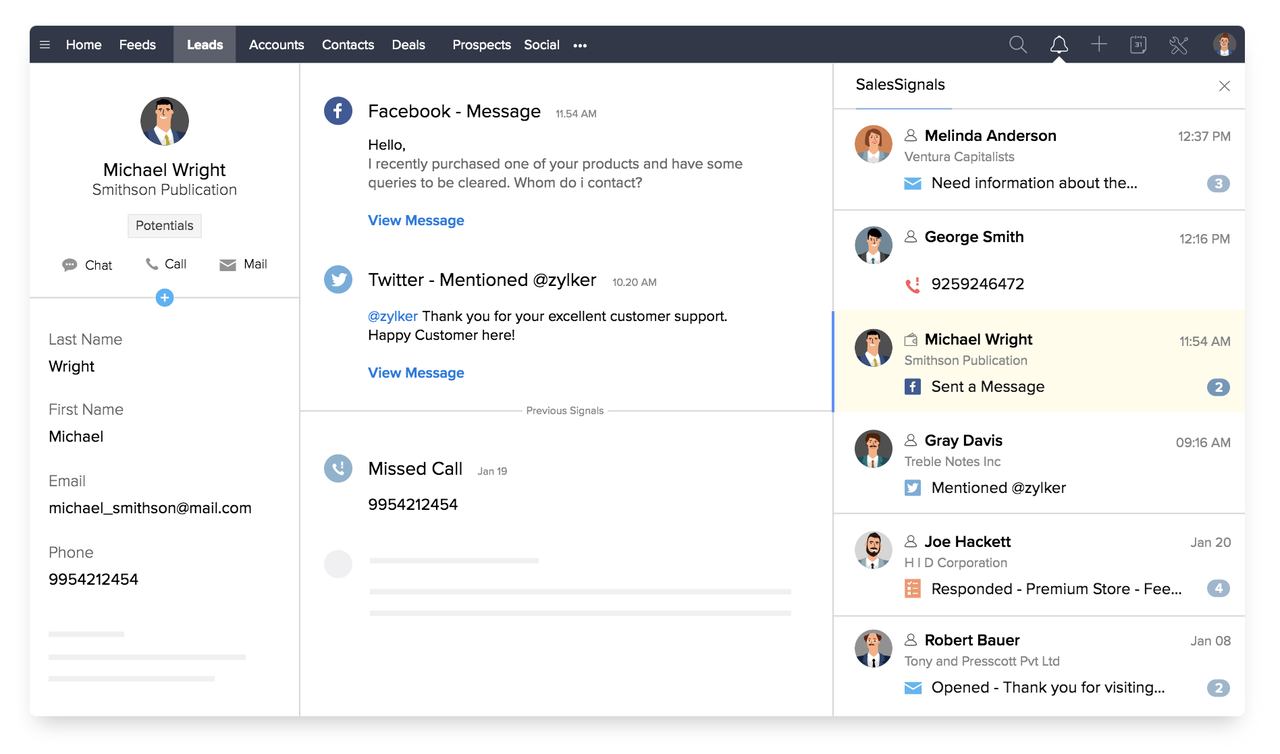Screen dimensions: 1280x754
Task: Click View Message under Facebook - Message
Action: [x=416, y=221]
